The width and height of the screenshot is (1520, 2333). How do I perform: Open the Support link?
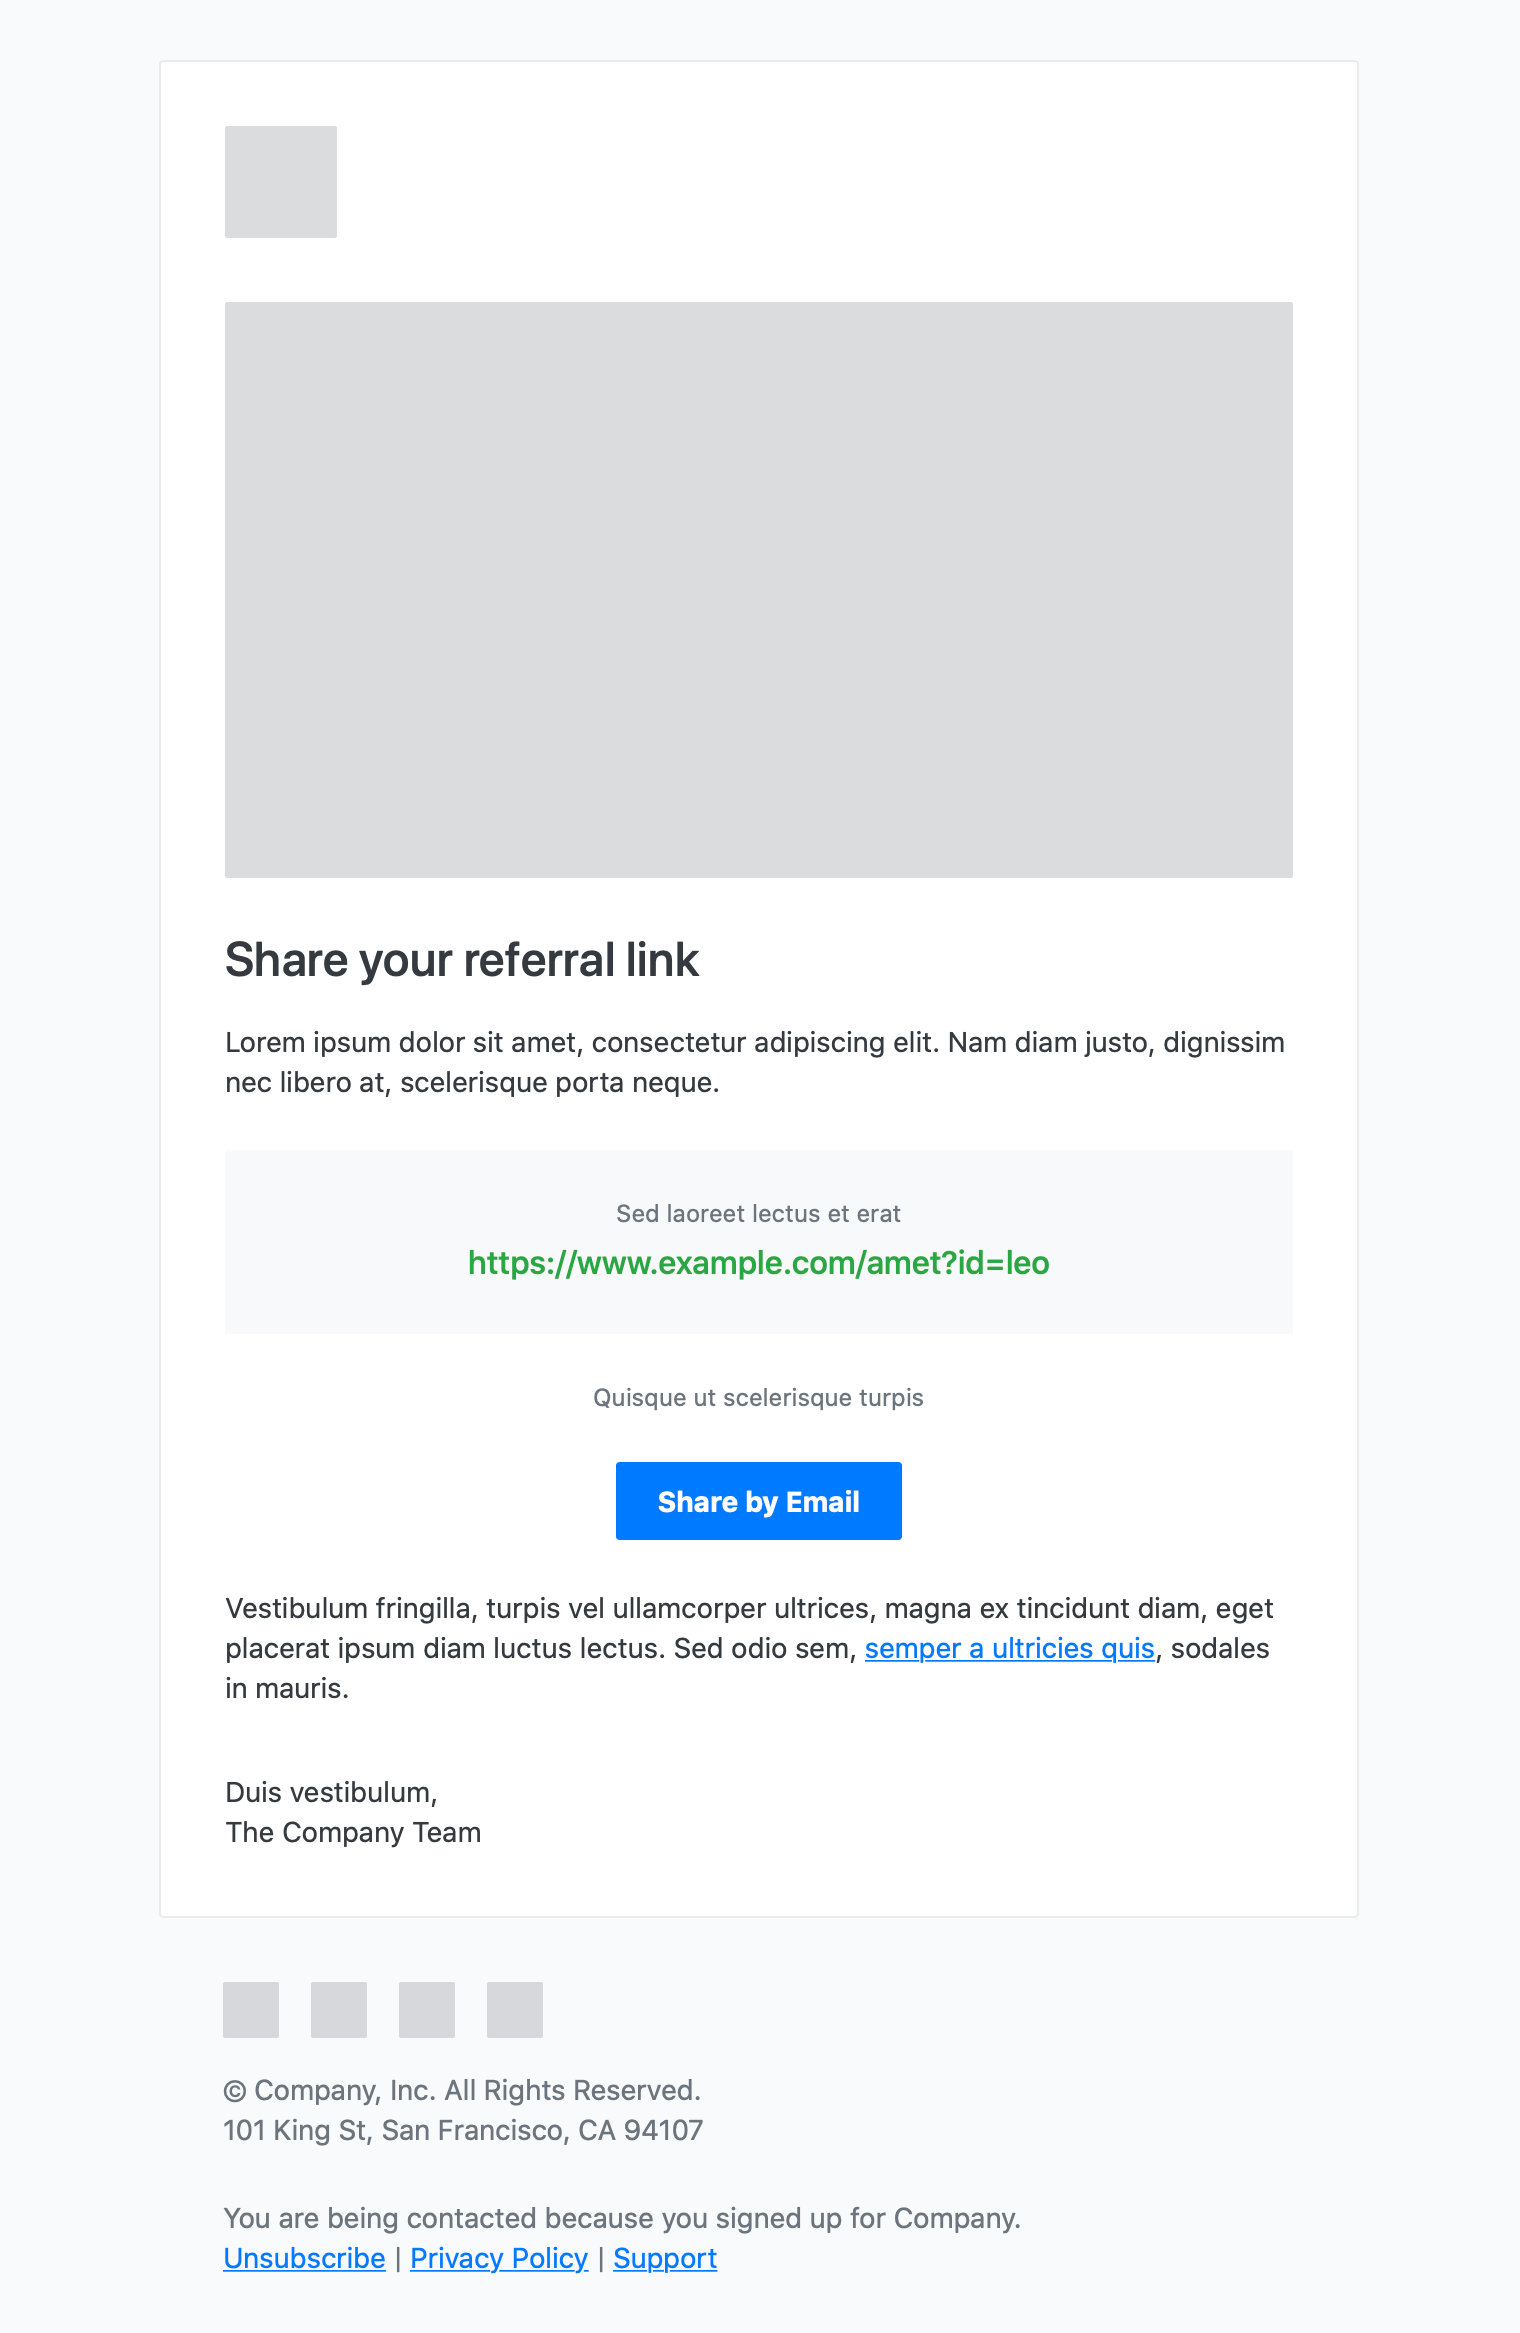coord(665,2258)
